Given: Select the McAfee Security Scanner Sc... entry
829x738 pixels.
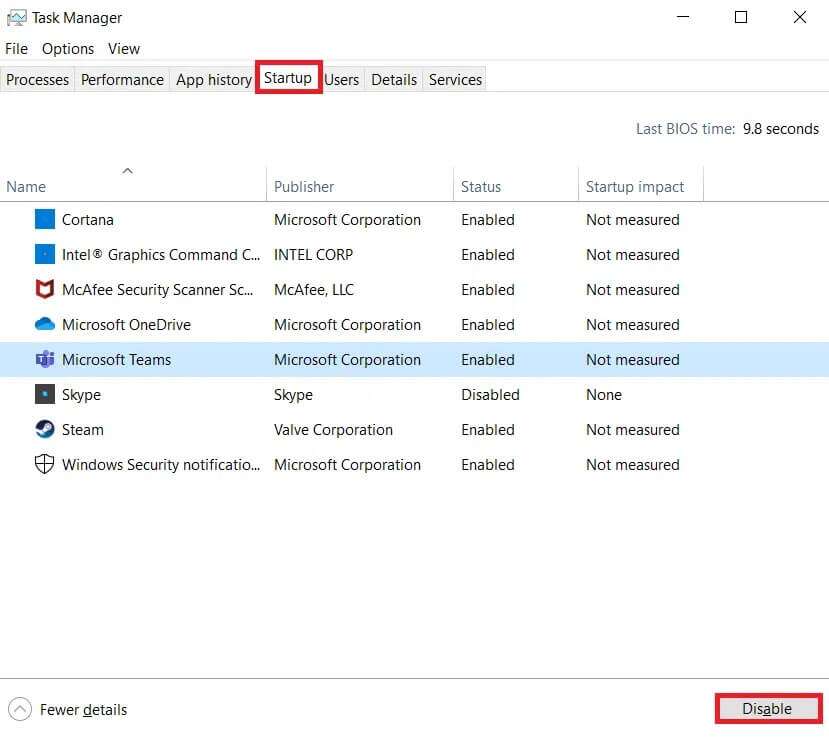Looking at the screenshot, I should click(x=158, y=289).
